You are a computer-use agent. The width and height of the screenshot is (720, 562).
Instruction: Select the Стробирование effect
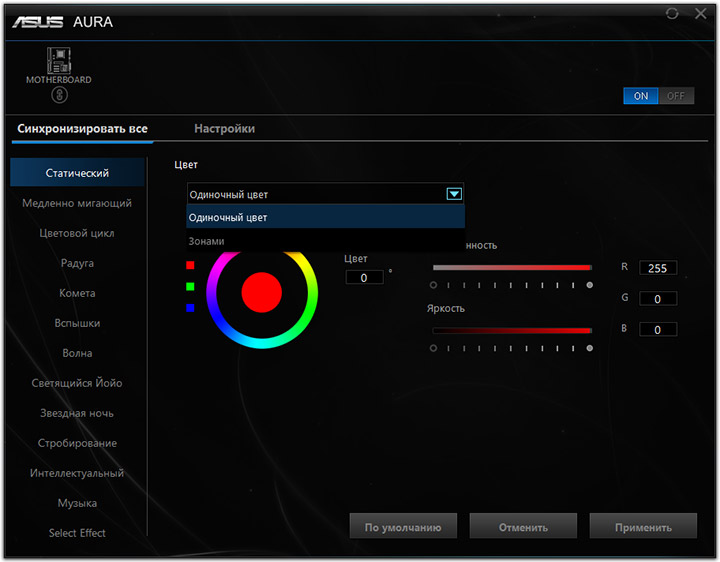(x=77, y=443)
